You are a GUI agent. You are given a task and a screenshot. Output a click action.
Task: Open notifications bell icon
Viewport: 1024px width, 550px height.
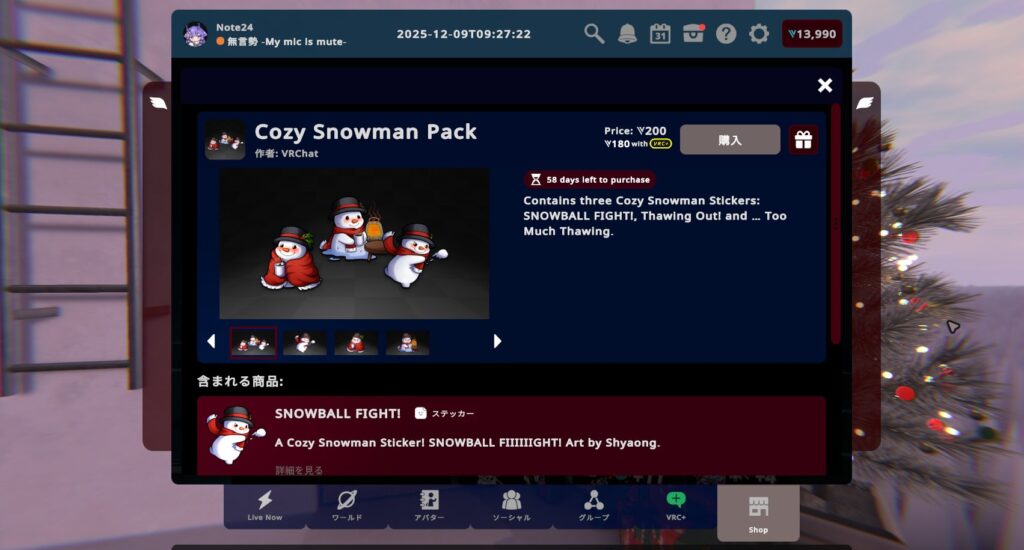pyautogui.click(x=627, y=34)
